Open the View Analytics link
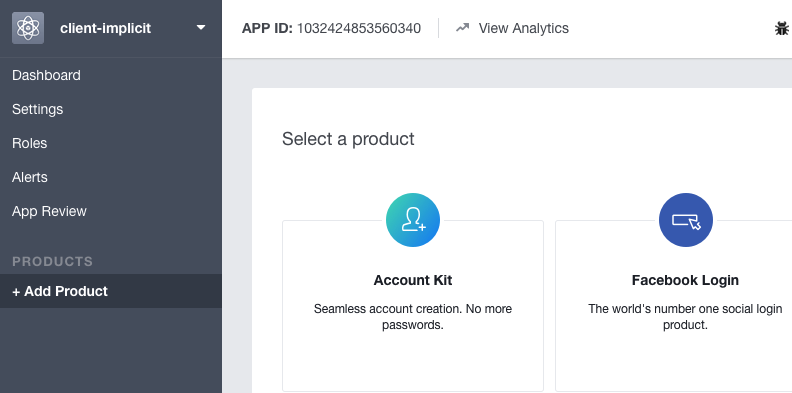792x393 pixels. (523, 28)
